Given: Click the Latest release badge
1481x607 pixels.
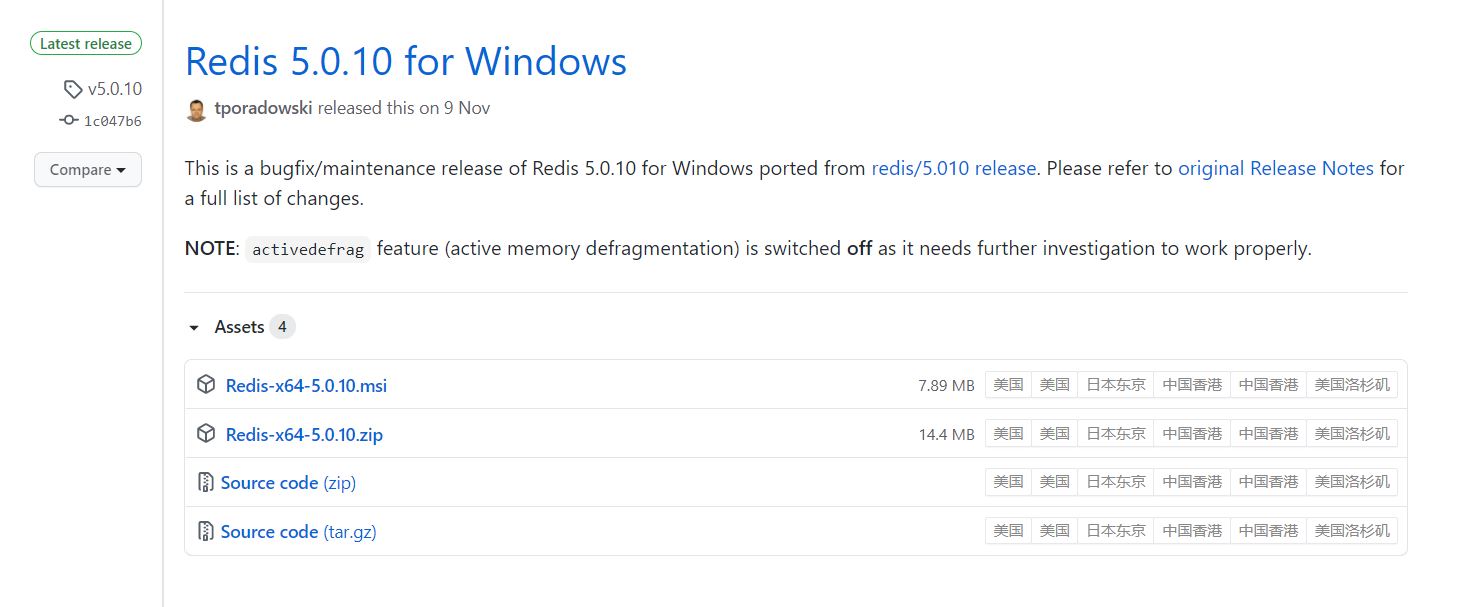Looking at the screenshot, I should click(x=86, y=43).
